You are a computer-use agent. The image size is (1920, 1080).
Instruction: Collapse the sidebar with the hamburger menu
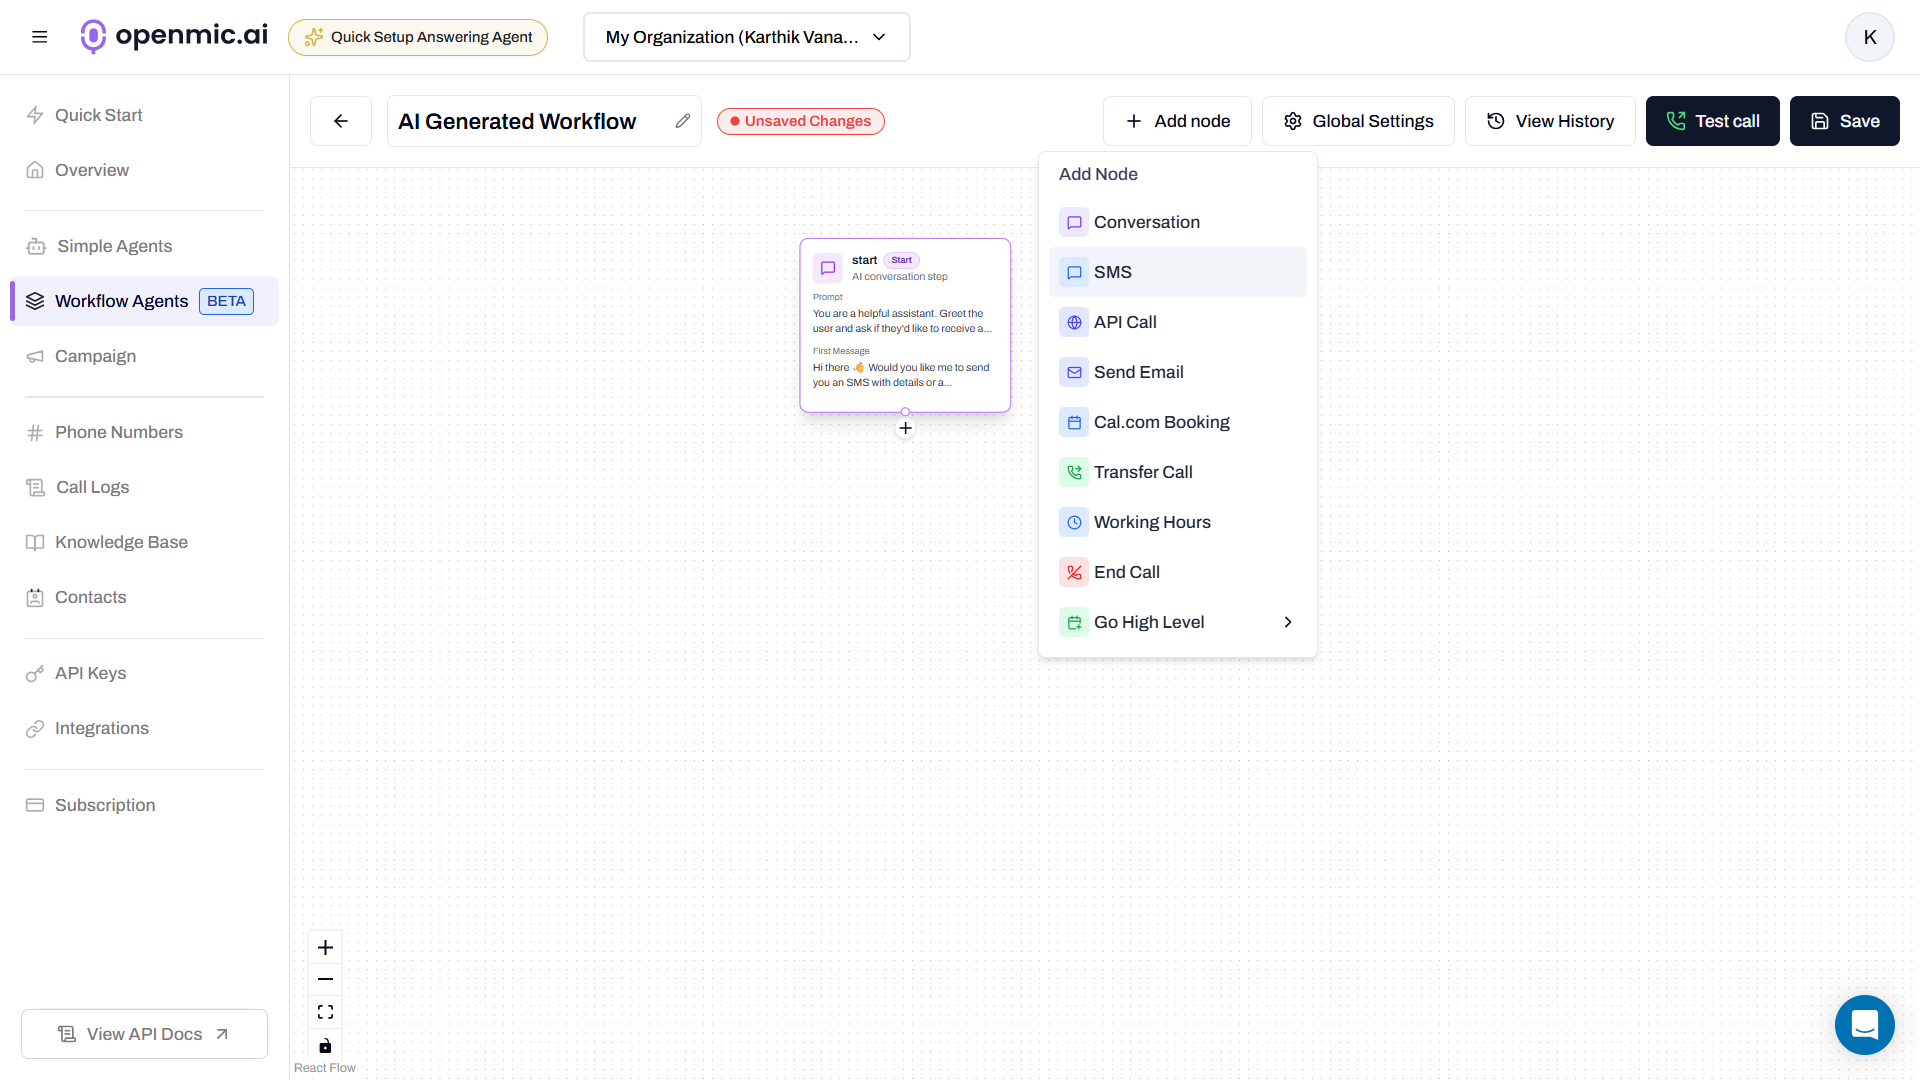[x=40, y=36]
